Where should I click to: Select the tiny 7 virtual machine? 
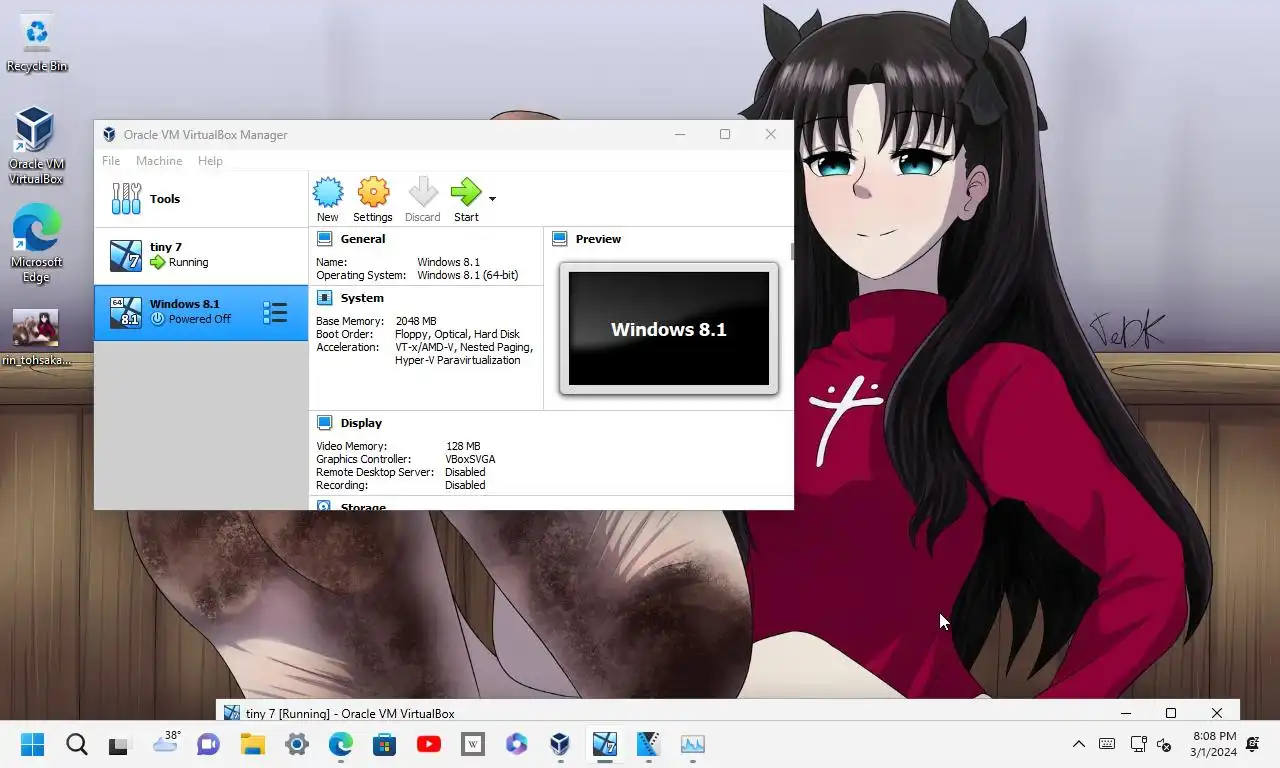201,255
